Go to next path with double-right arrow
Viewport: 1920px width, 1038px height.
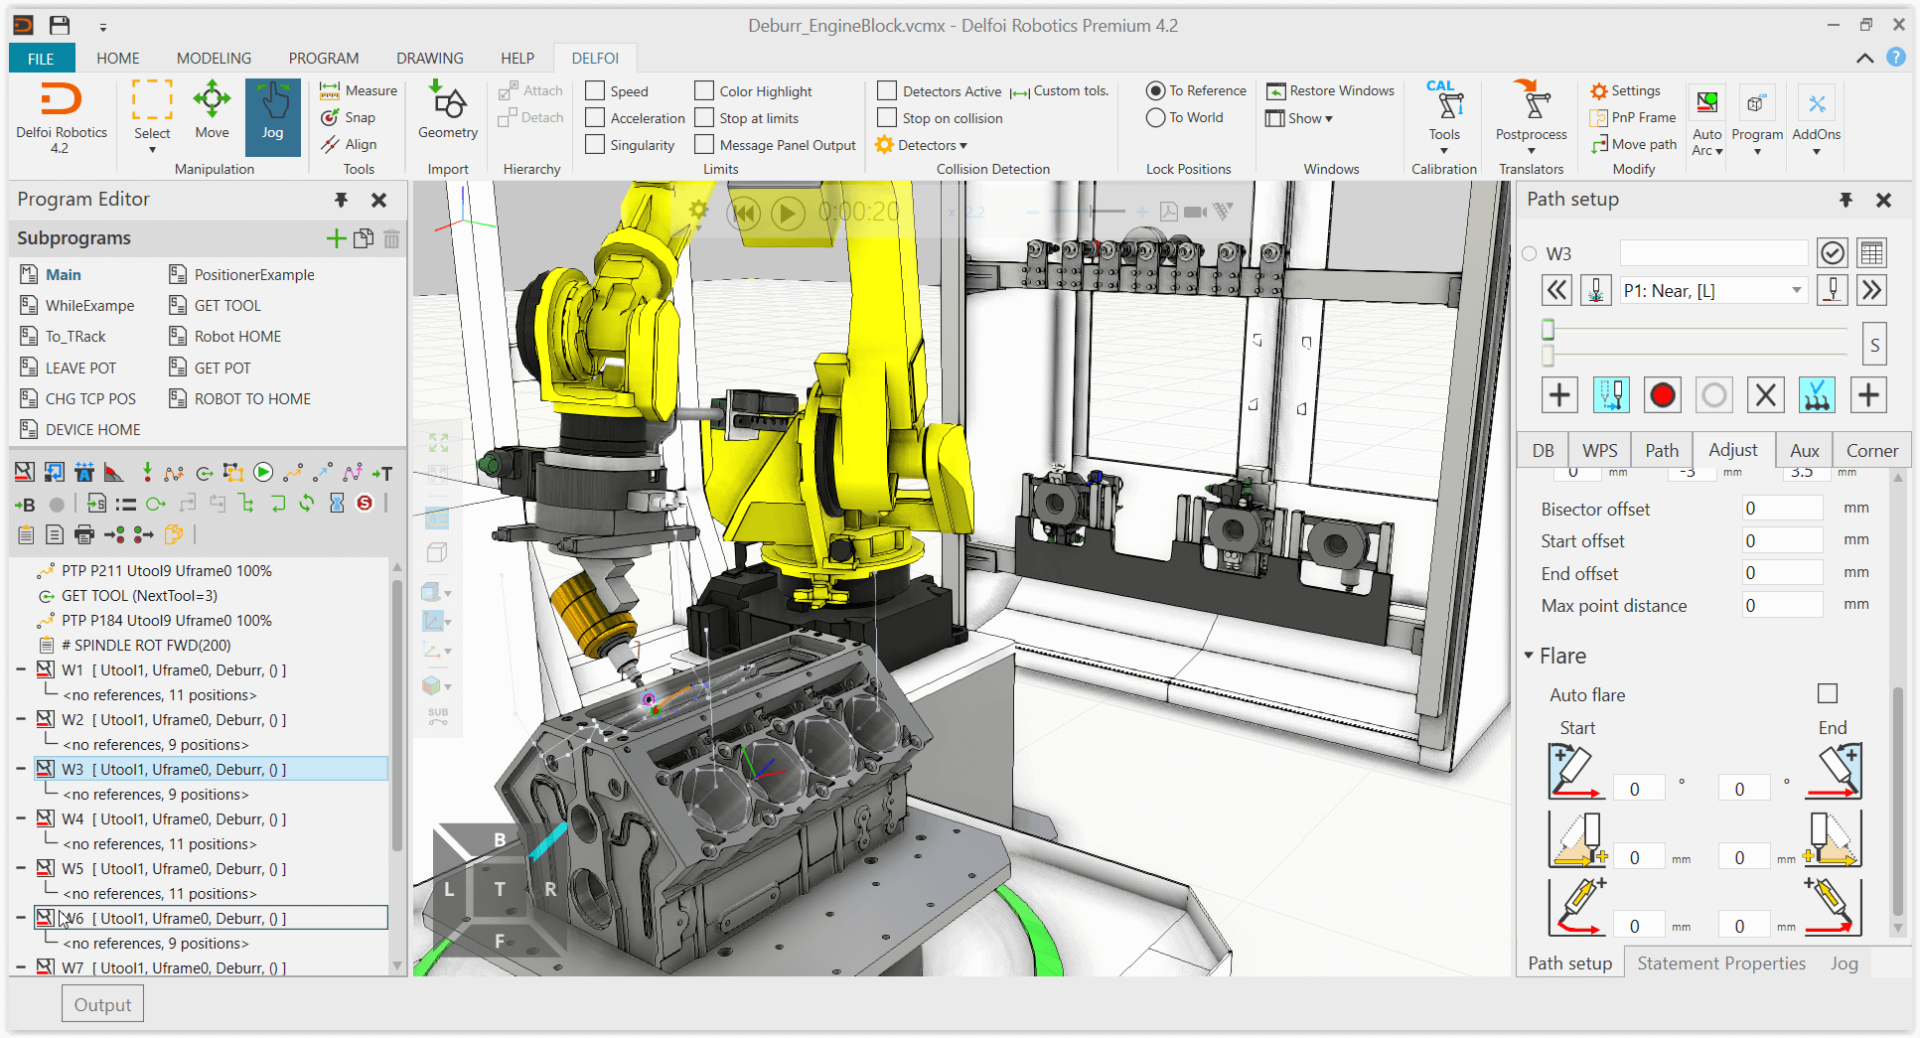1871,291
